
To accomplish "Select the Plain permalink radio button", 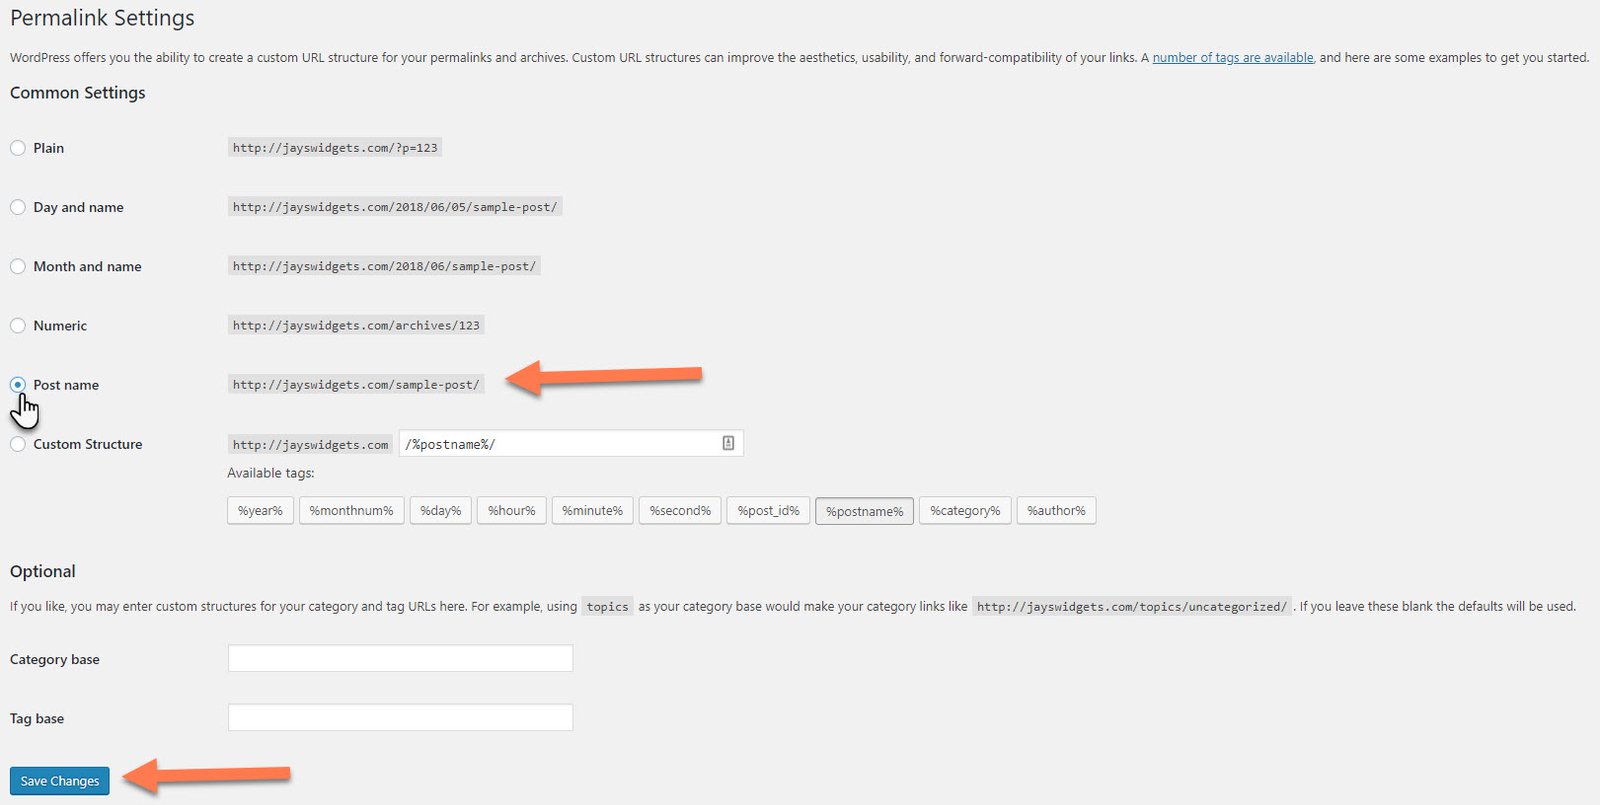I will (x=18, y=148).
